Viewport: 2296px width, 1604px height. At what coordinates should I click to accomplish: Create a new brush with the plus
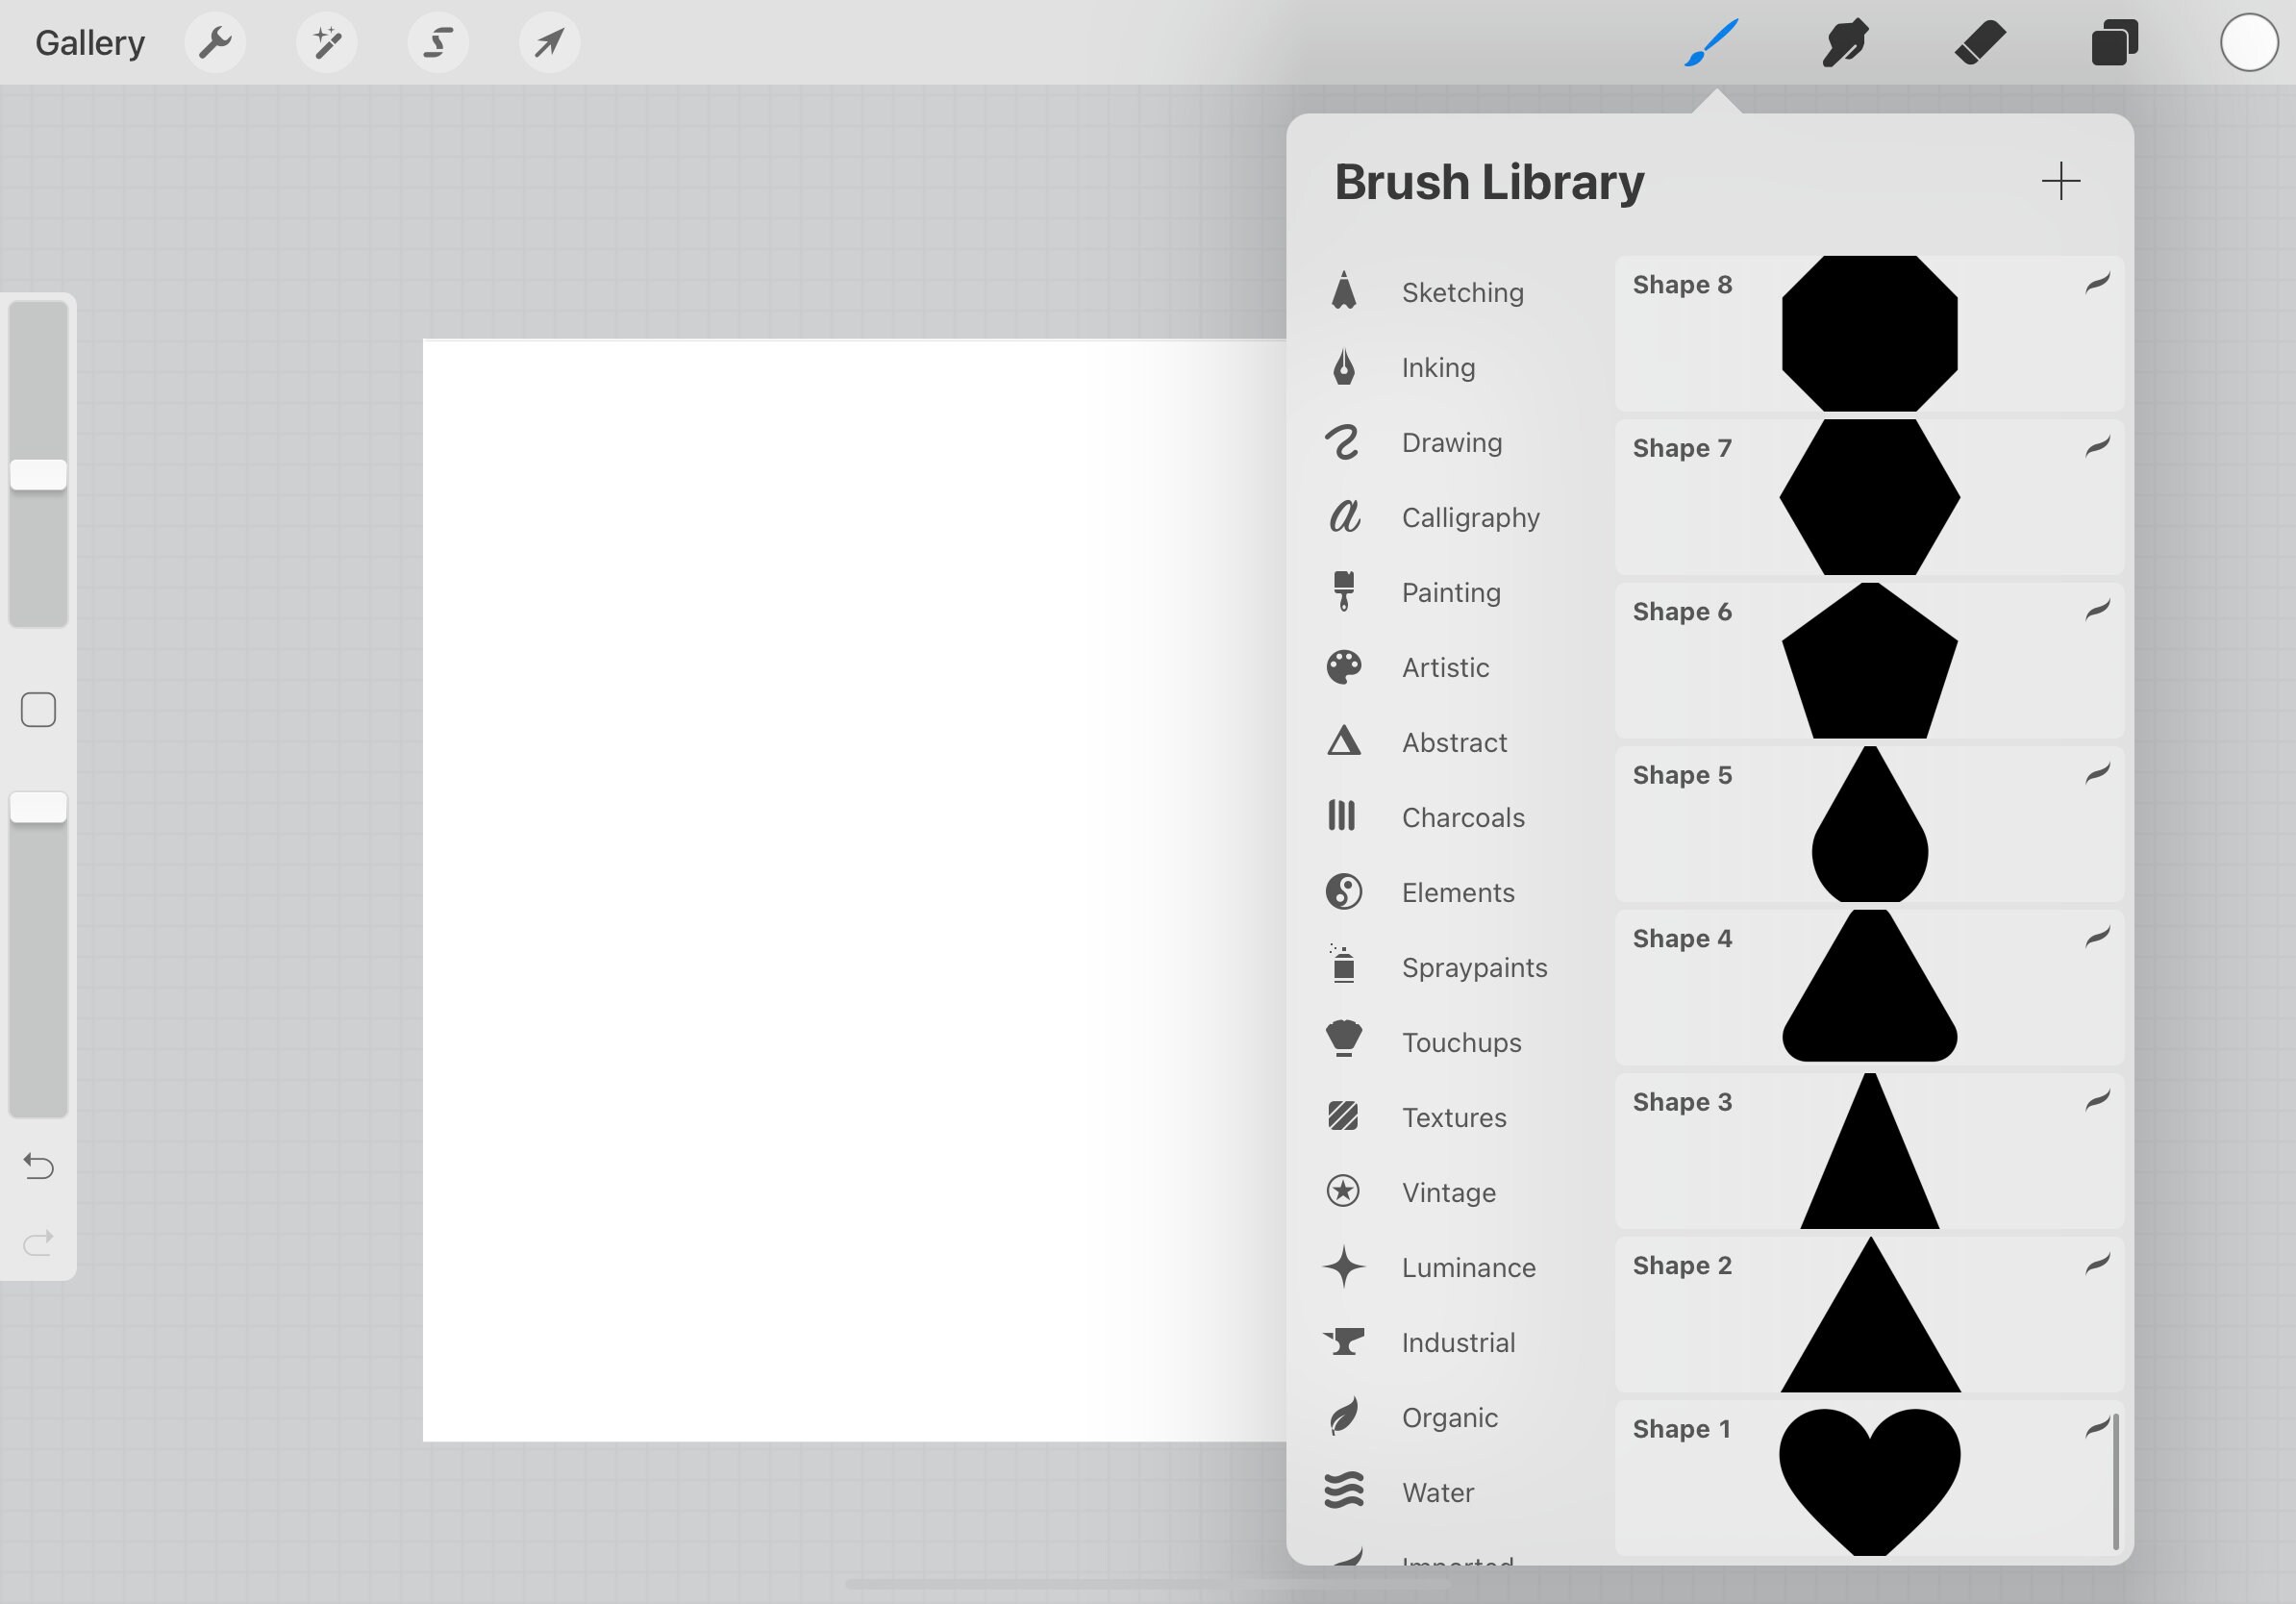point(2062,181)
